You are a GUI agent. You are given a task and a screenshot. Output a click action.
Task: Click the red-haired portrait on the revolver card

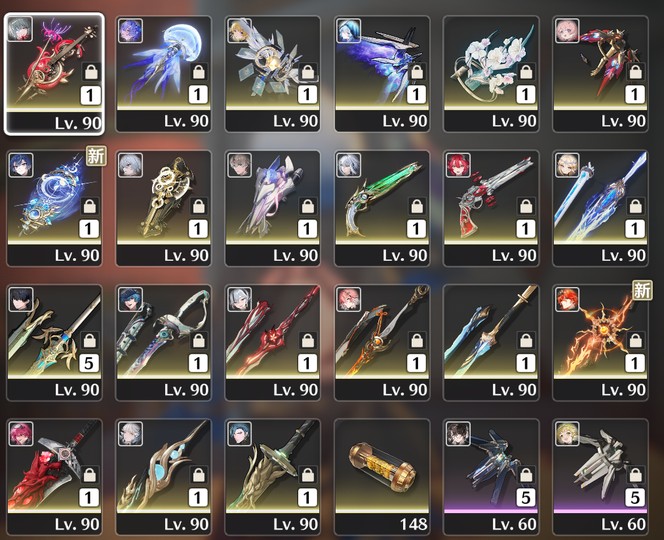click(x=458, y=165)
